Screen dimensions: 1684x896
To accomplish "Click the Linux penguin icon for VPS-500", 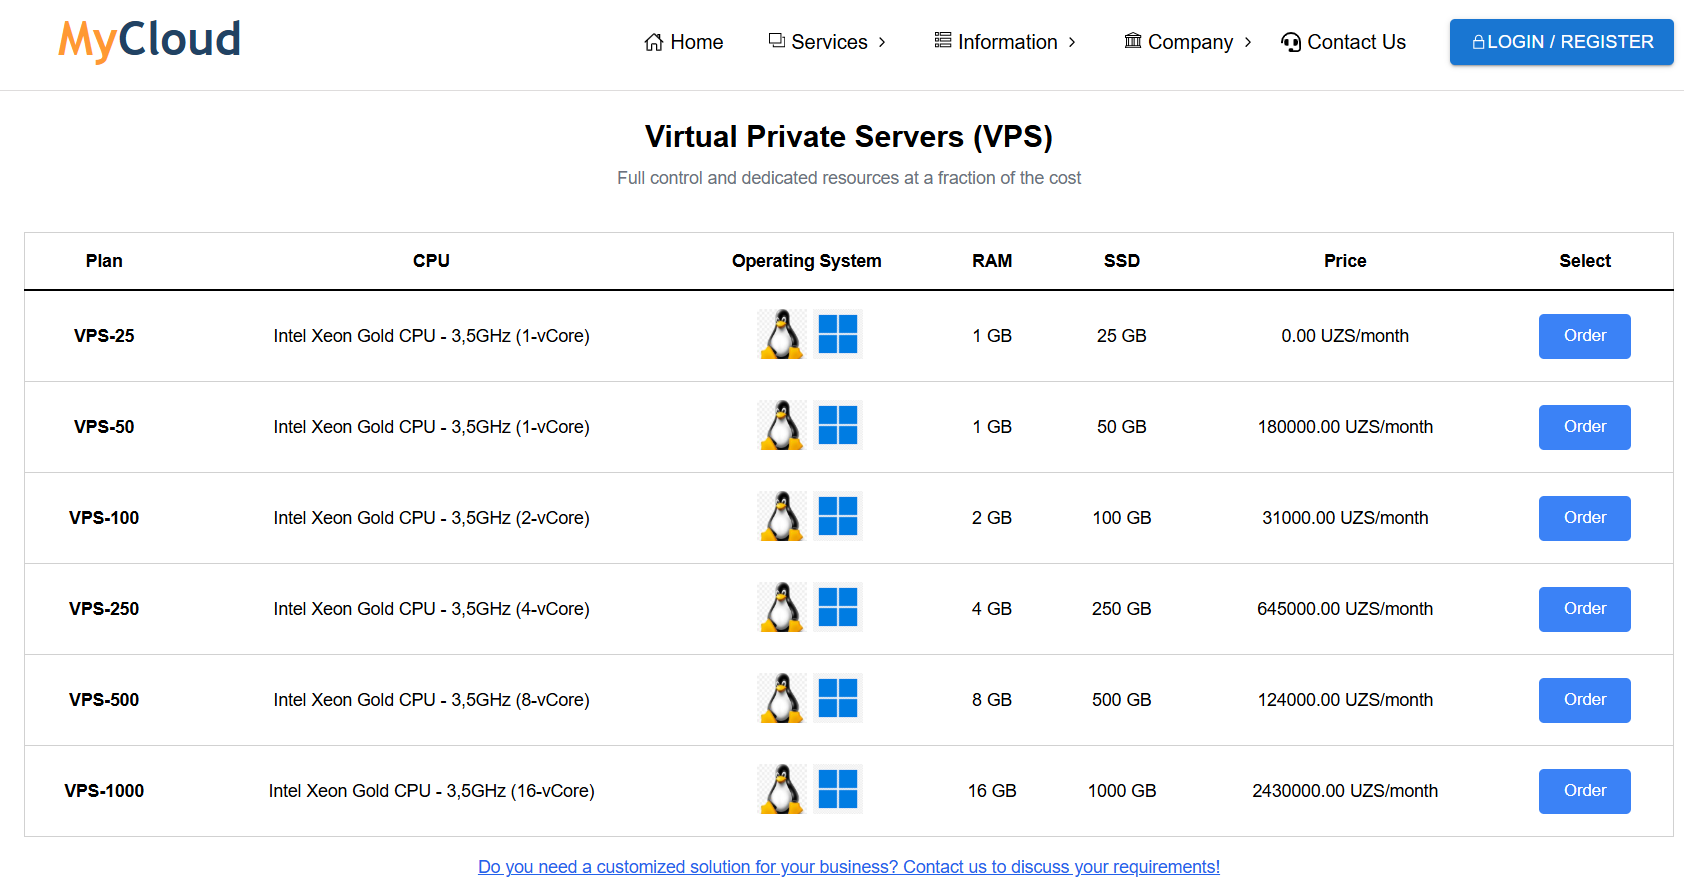I will (782, 699).
